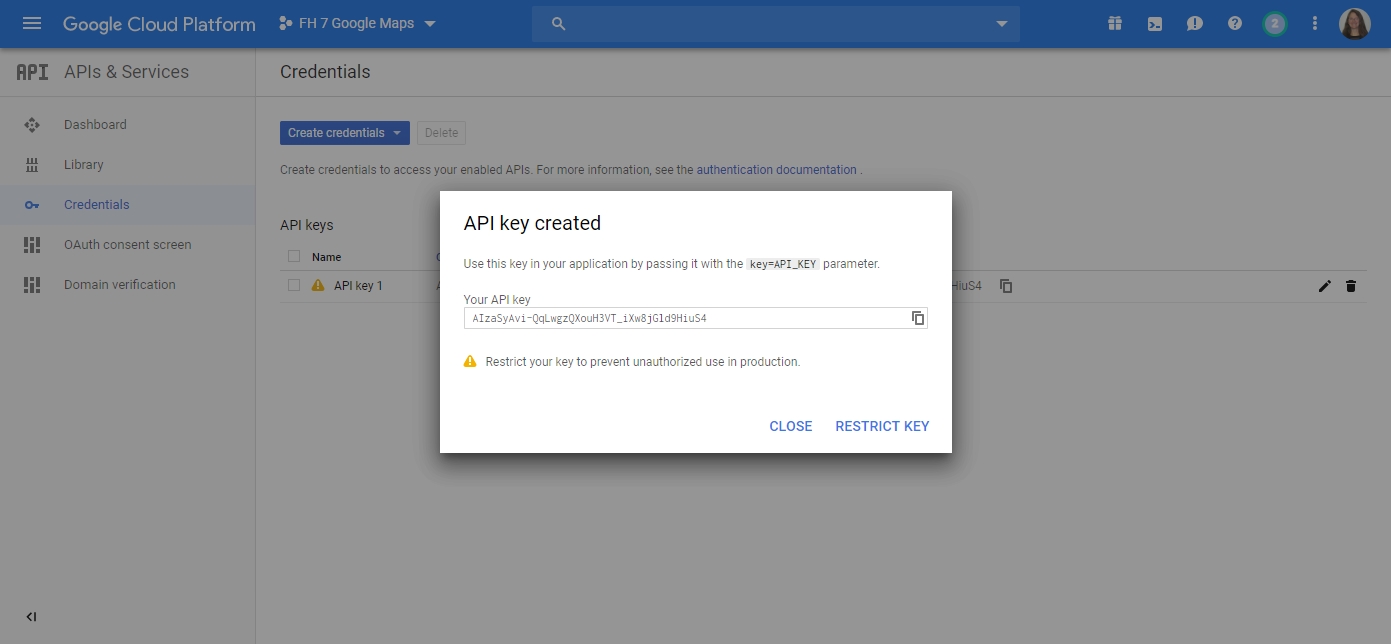
Task: Collapse the left sidebar panel
Action: tap(31, 617)
